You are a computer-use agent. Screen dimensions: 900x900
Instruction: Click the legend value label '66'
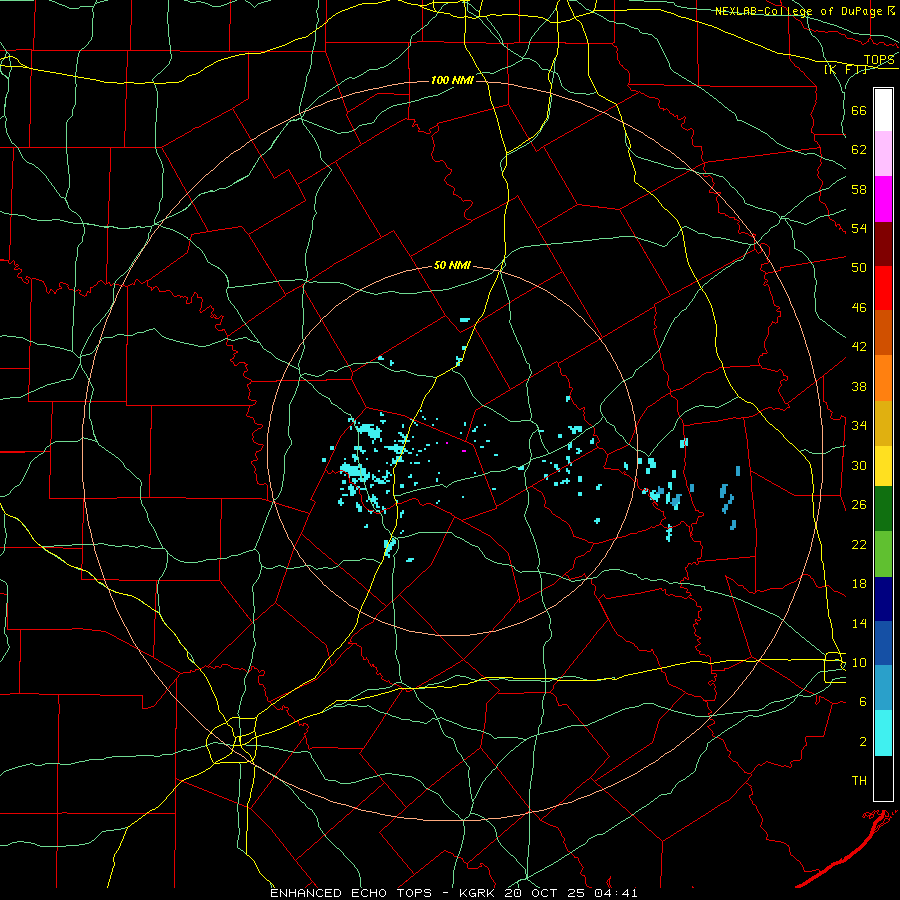(x=859, y=110)
